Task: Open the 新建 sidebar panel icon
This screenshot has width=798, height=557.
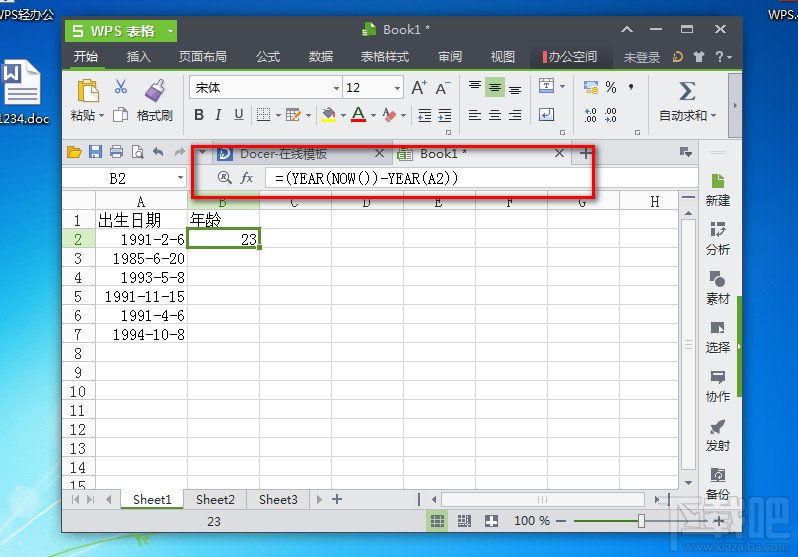Action: (x=717, y=188)
